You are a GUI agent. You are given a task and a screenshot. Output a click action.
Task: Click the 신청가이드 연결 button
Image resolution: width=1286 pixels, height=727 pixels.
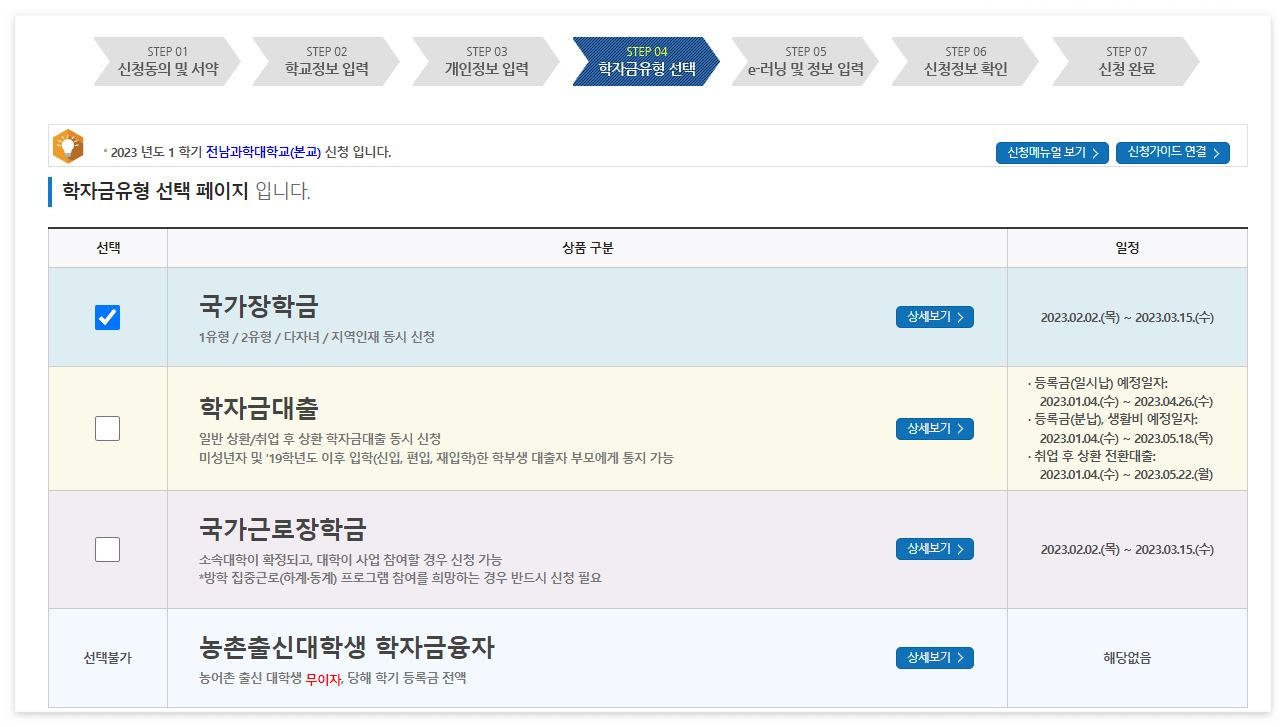coord(1172,154)
